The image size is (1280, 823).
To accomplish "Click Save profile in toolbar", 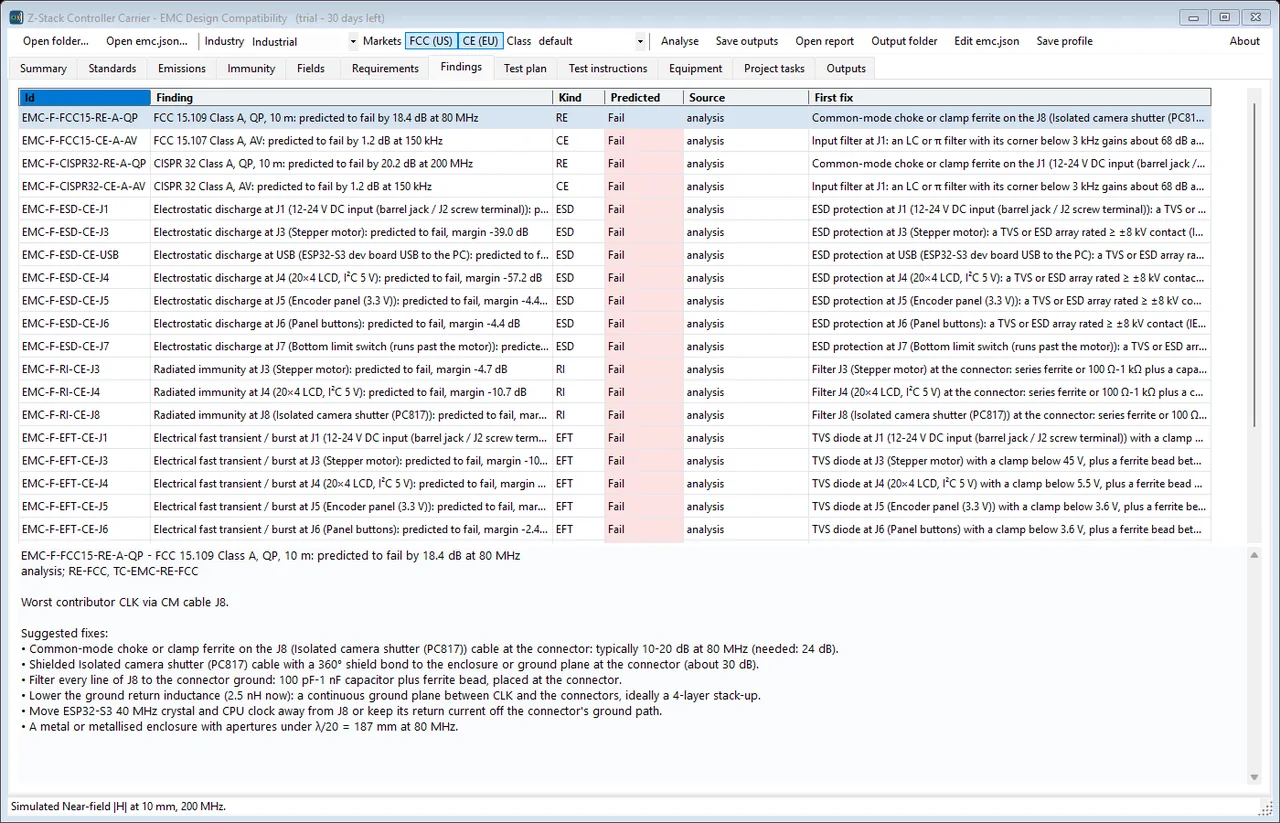I will coord(1065,41).
